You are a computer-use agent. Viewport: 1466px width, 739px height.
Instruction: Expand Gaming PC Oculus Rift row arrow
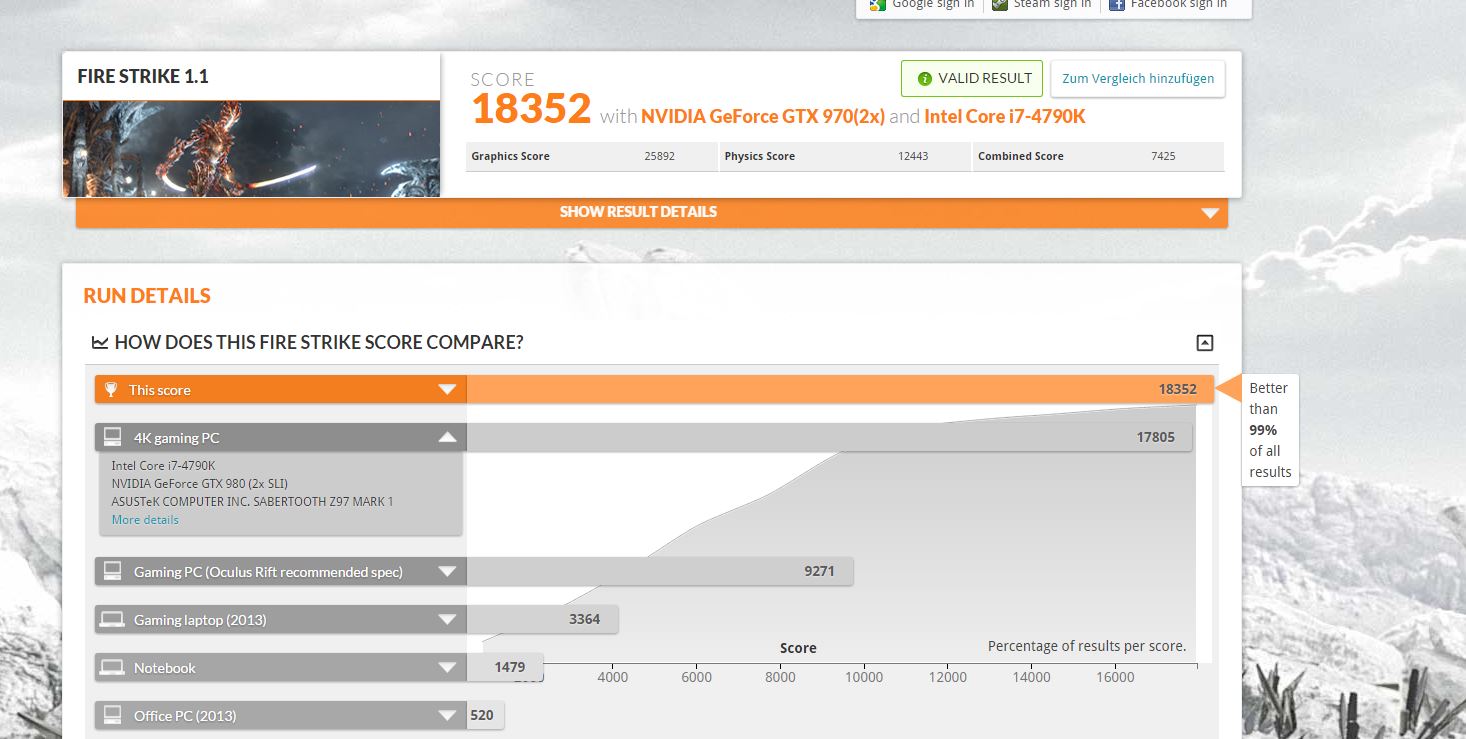coord(447,572)
